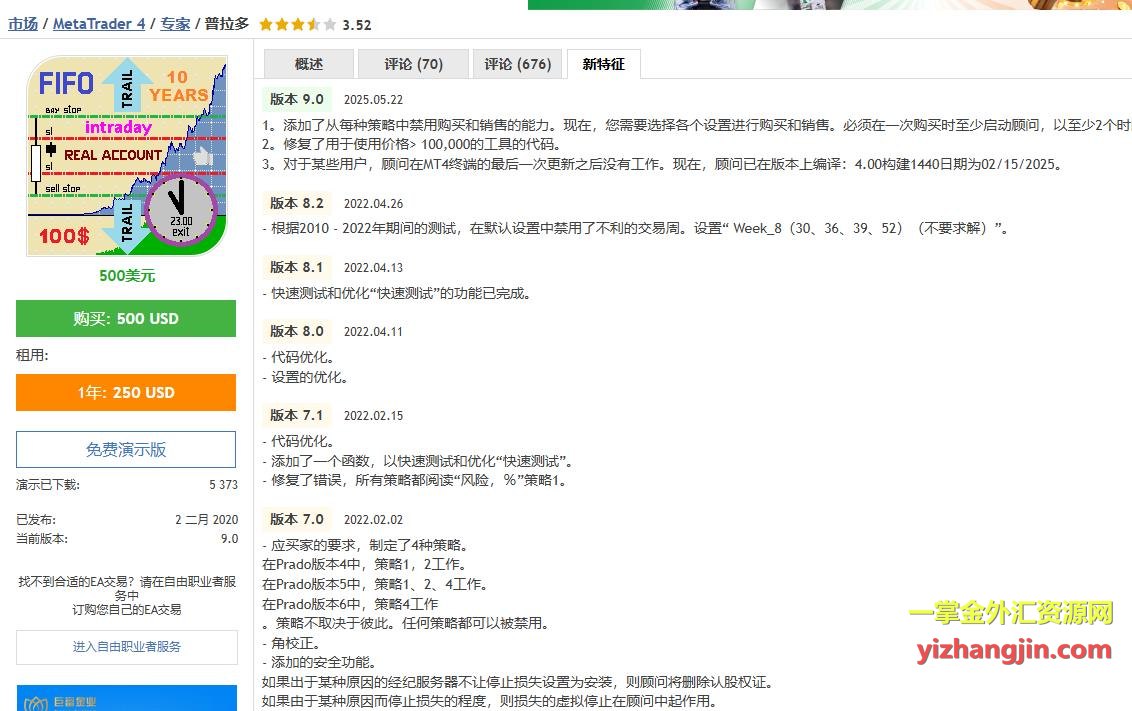Click the date 2022.04.13
The width and height of the screenshot is (1132, 711).
pyautogui.click(x=373, y=268)
